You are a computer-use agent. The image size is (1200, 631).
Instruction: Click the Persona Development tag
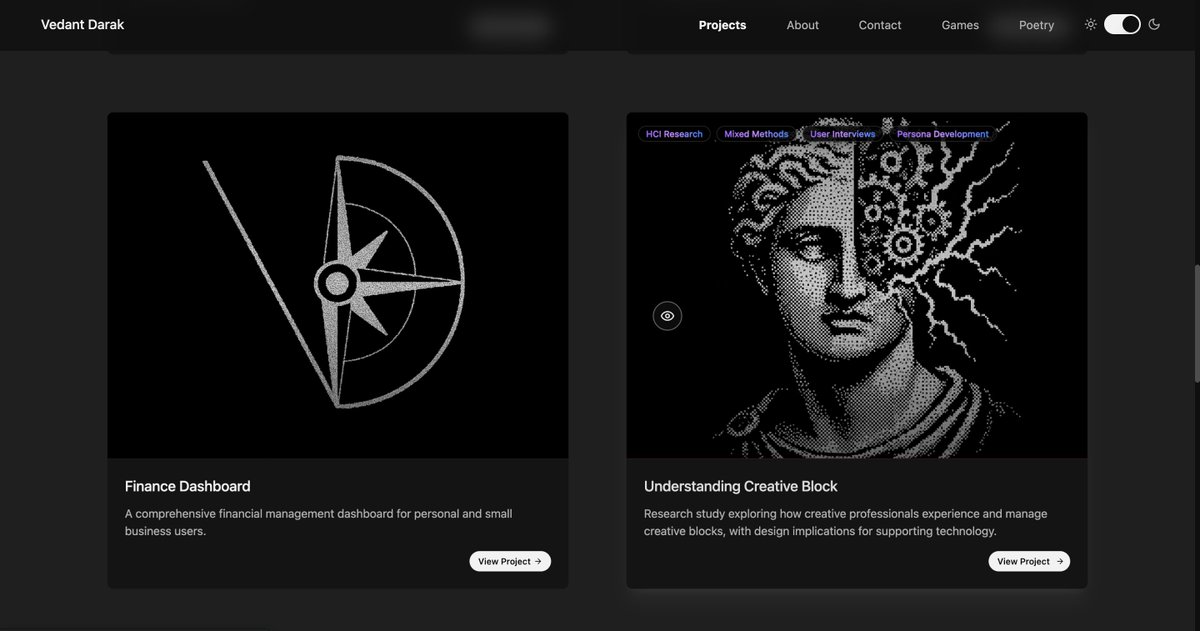click(x=942, y=134)
